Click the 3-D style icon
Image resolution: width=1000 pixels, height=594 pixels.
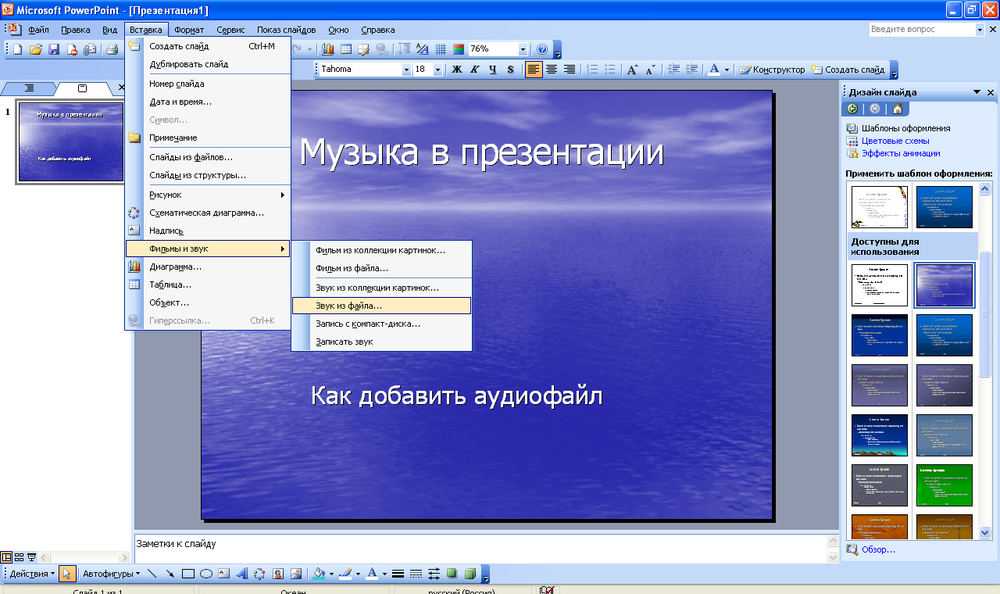pyautogui.click(x=470, y=574)
